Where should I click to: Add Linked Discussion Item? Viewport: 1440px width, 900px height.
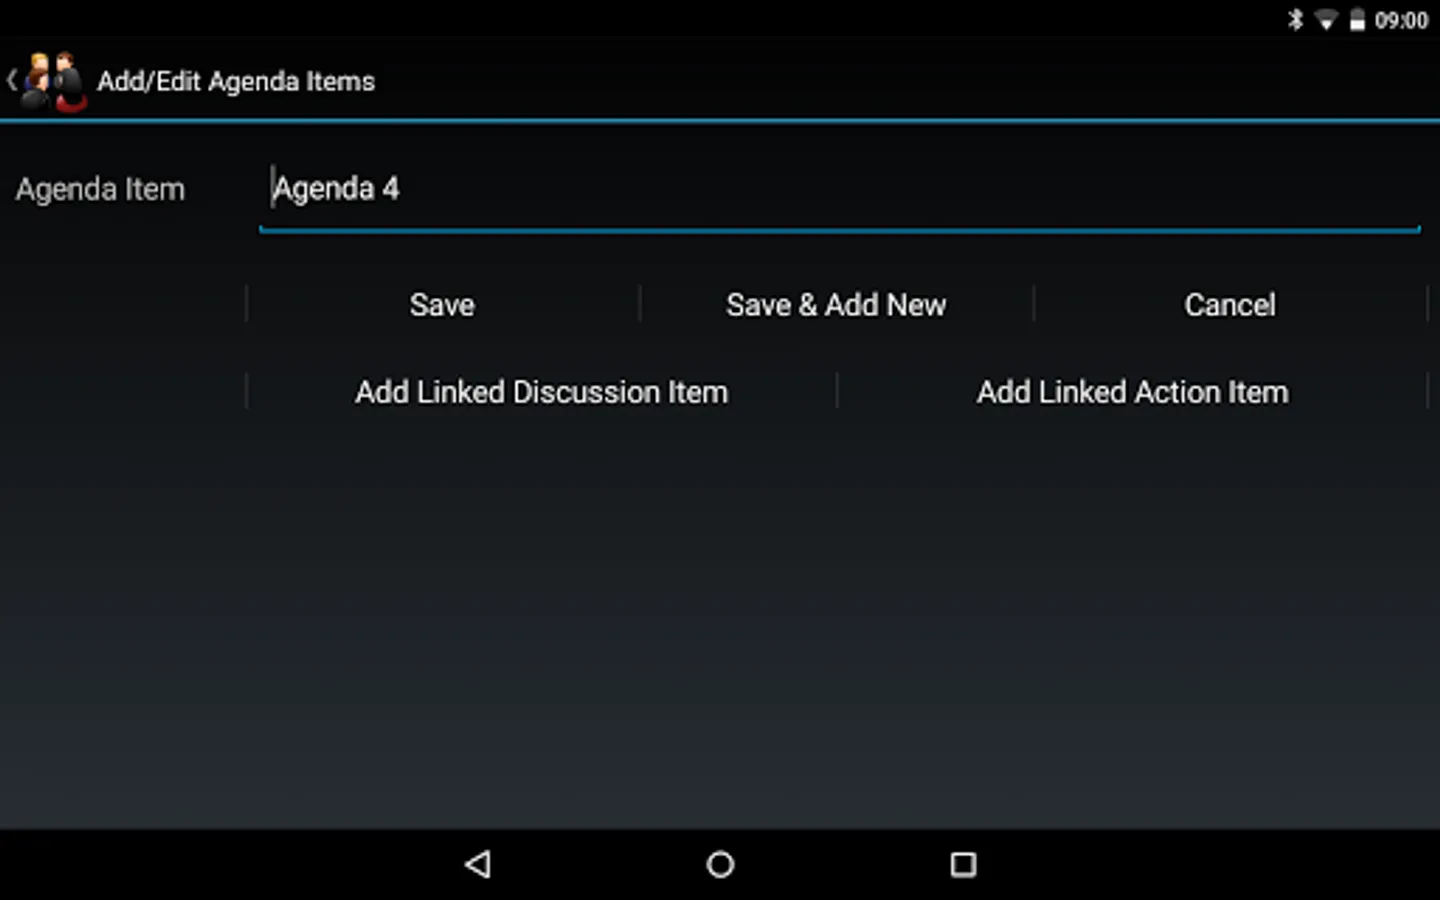point(541,392)
